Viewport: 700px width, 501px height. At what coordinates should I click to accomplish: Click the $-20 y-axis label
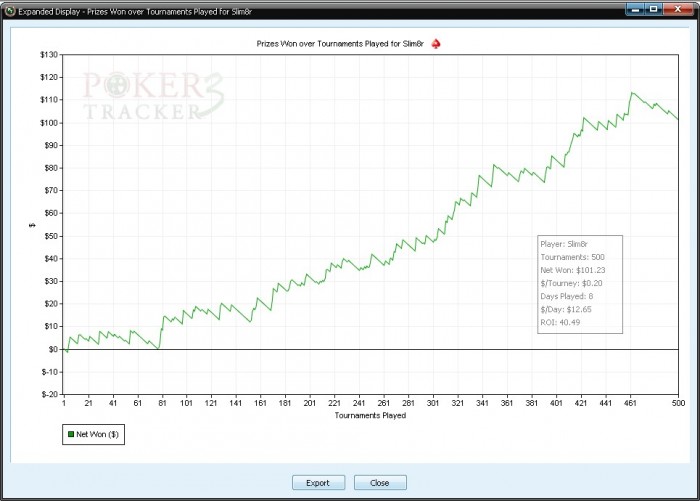tap(50, 394)
